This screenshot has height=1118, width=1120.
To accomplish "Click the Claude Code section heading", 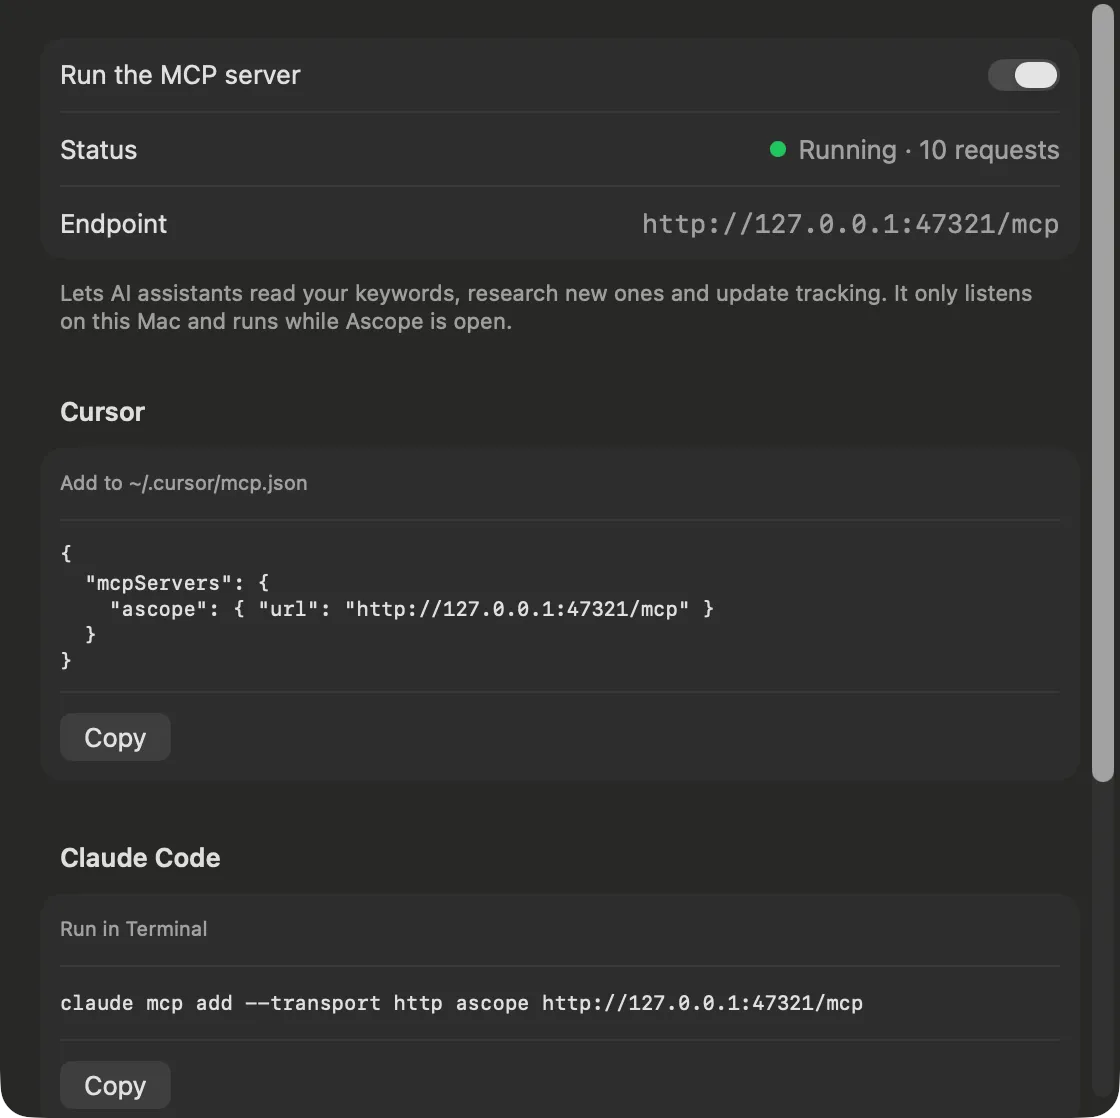I will (140, 857).
